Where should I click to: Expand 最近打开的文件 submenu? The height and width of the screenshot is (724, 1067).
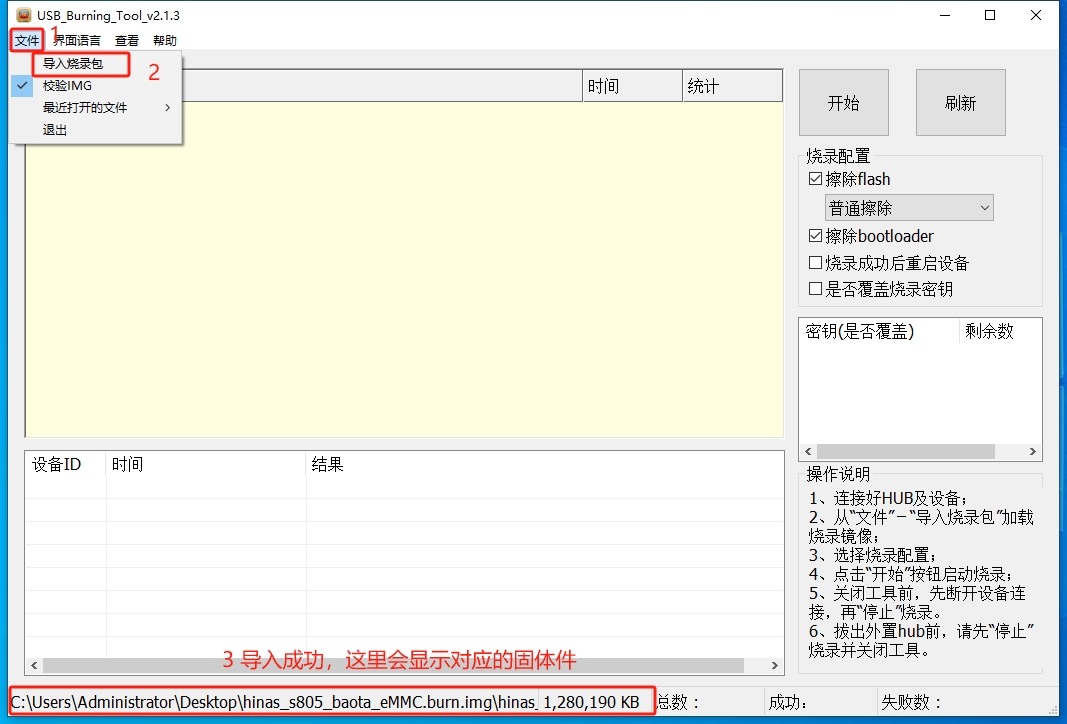[x=96, y=108]
